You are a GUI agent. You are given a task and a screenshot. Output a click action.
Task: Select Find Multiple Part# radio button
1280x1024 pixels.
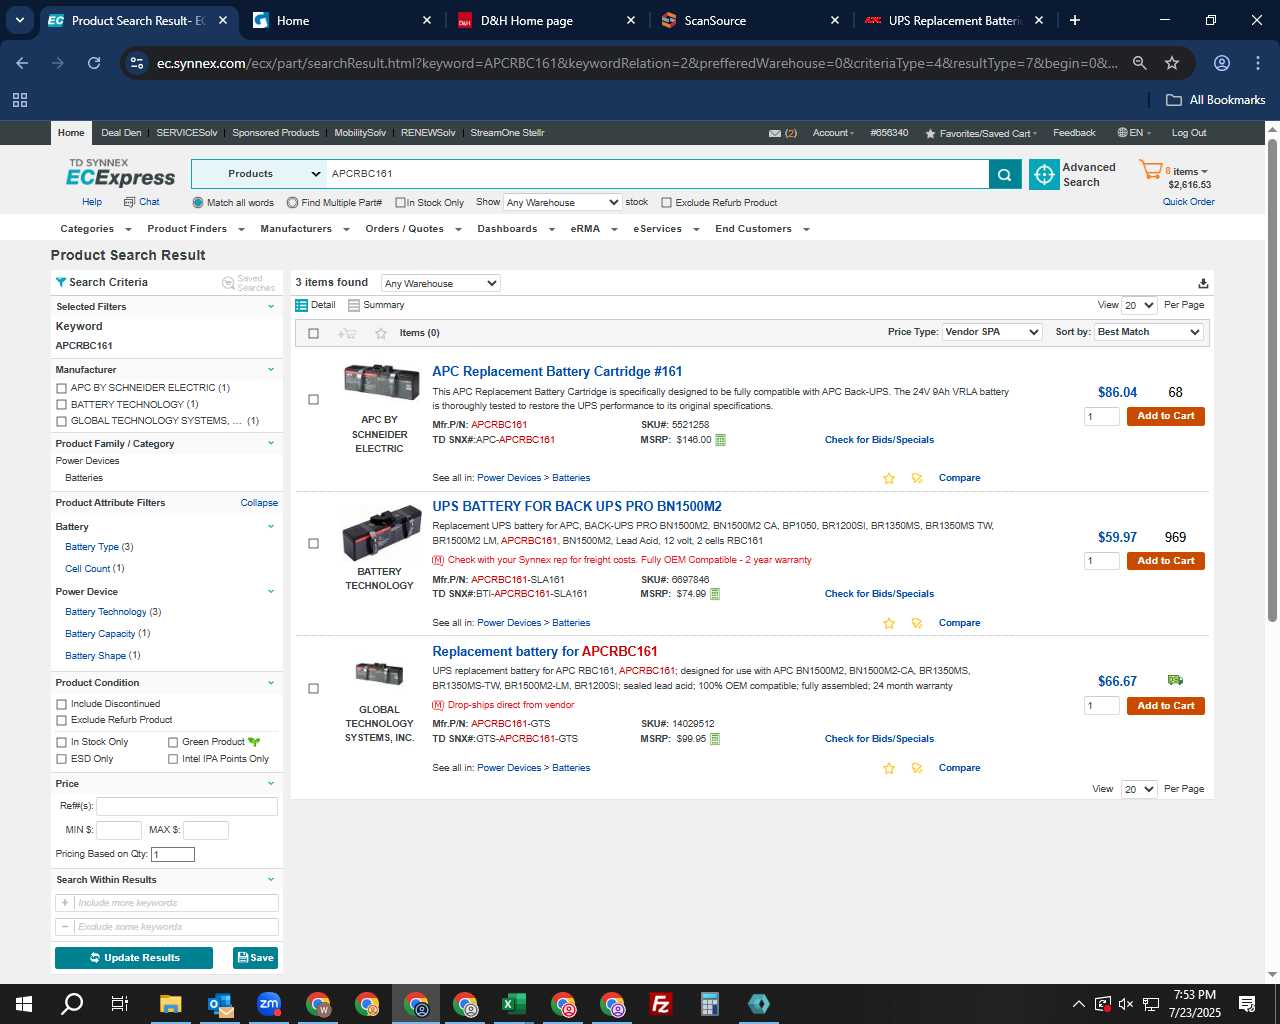(x=292, y=203)
